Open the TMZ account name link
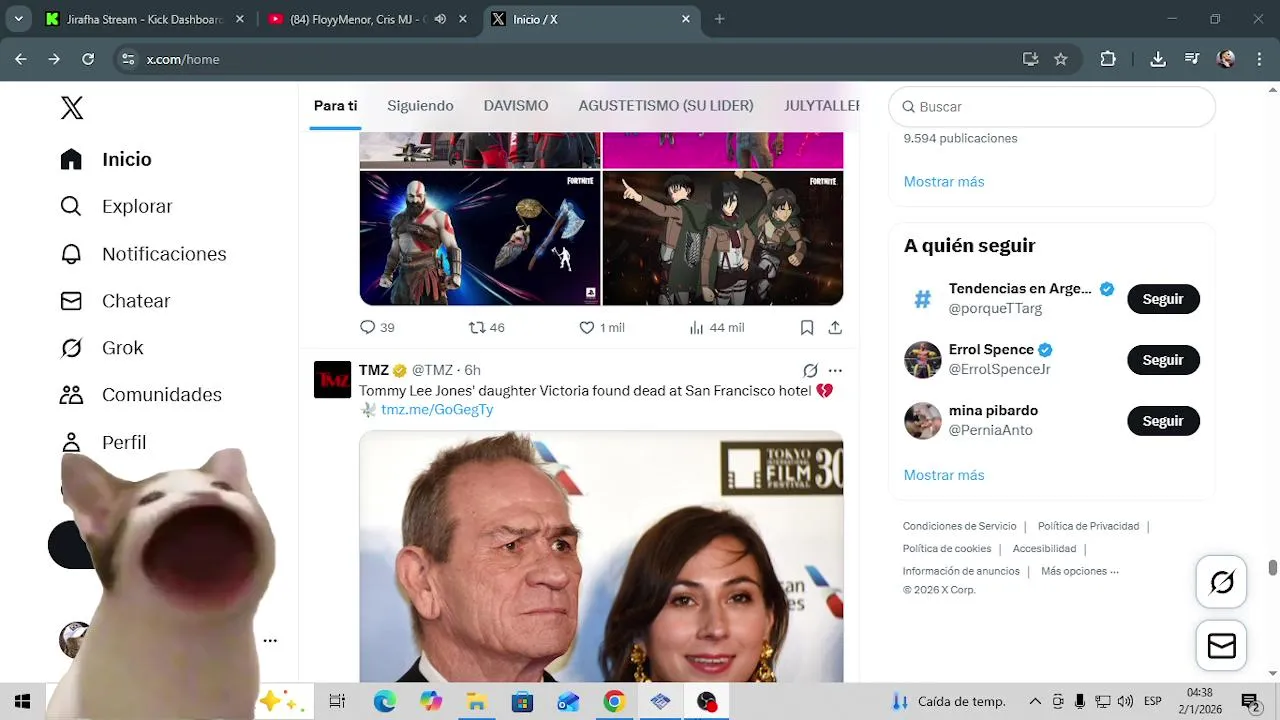The width and height of the screenshot is (1280, 720). (374, 370)
